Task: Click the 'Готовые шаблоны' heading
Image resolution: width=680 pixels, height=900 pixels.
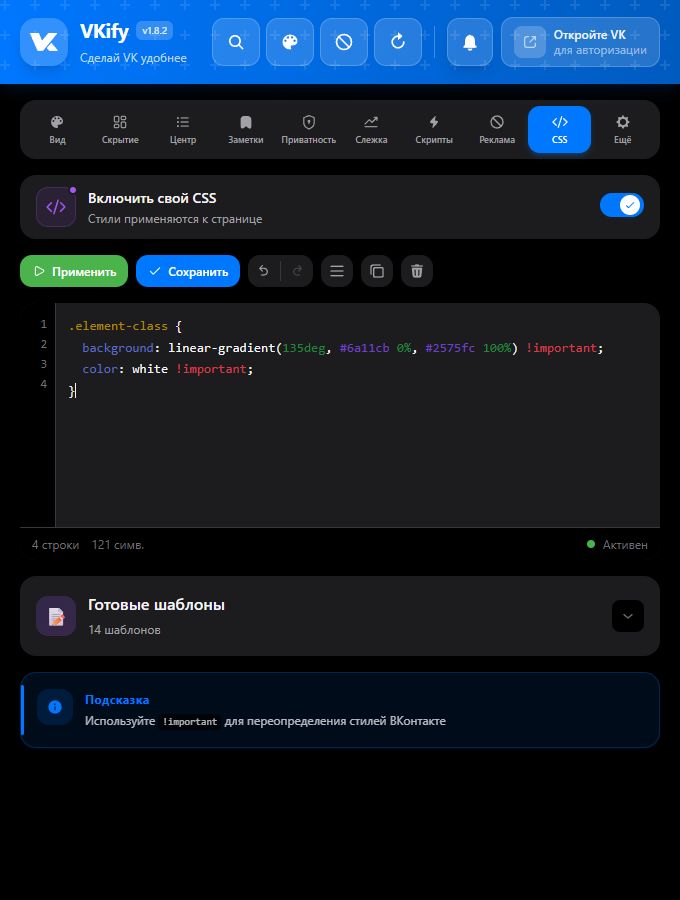Action: pyautogui.click(x=156, y=604)
